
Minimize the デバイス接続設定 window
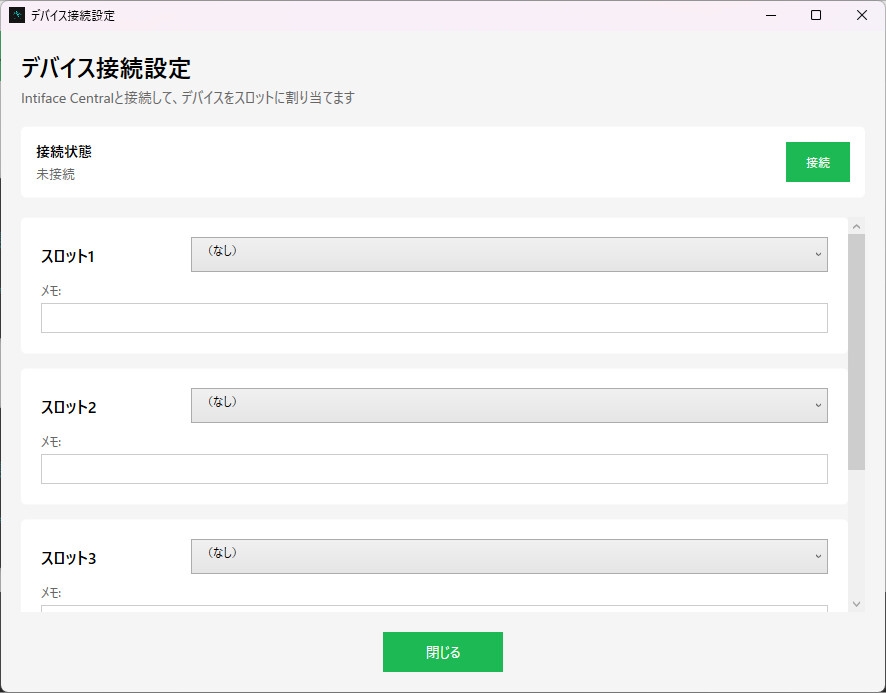pyautogui.click(x=770, y=15)
